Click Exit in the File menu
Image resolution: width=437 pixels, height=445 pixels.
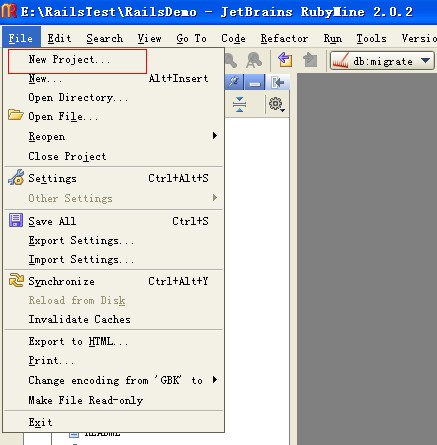click(114, 422)
